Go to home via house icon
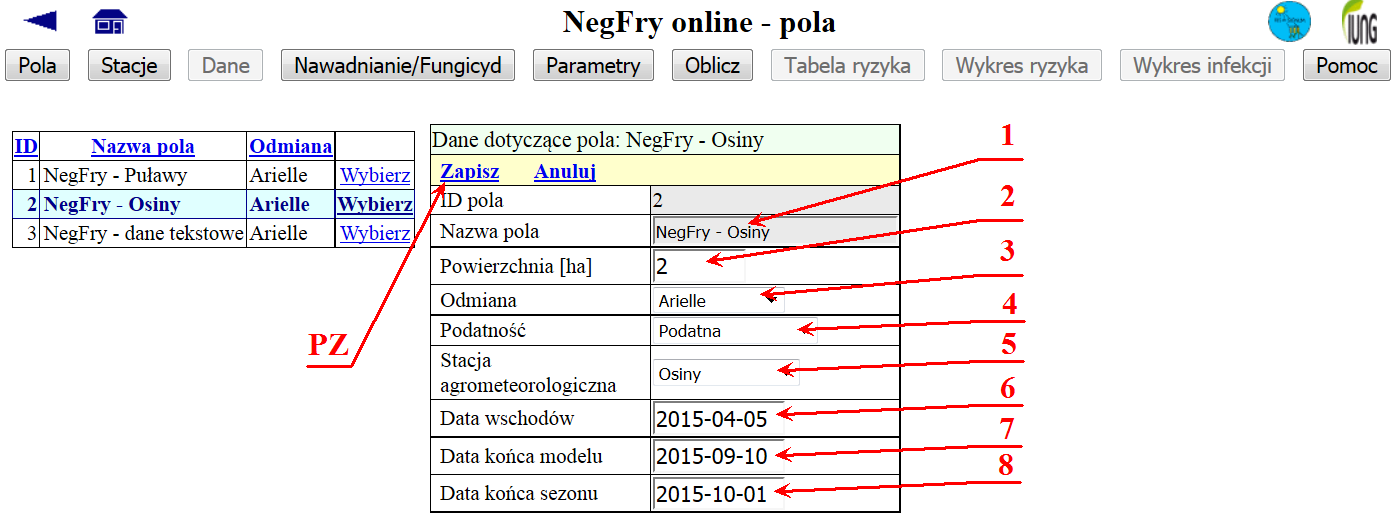The height and width of the screenshot is (516, 1396). point(110,21)
